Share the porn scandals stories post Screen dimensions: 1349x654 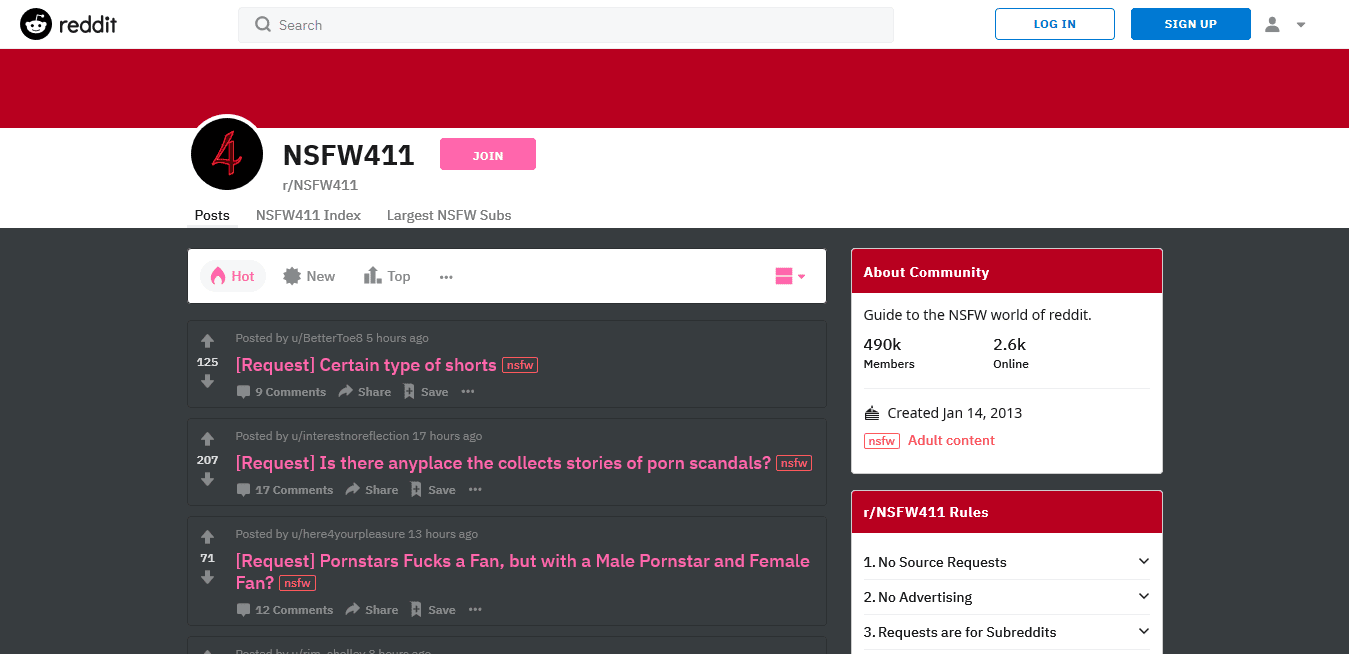372,490
